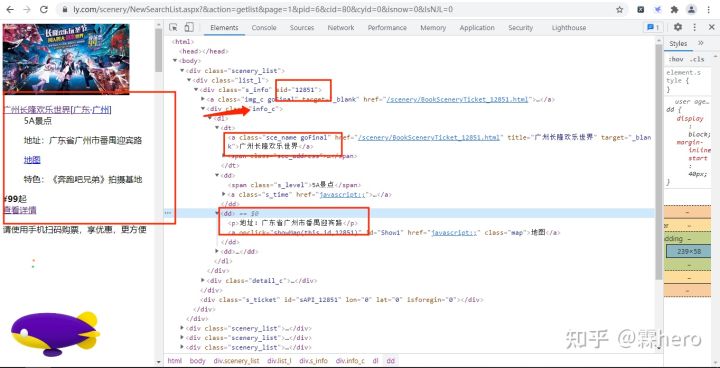Open the Memory tab

433,28
